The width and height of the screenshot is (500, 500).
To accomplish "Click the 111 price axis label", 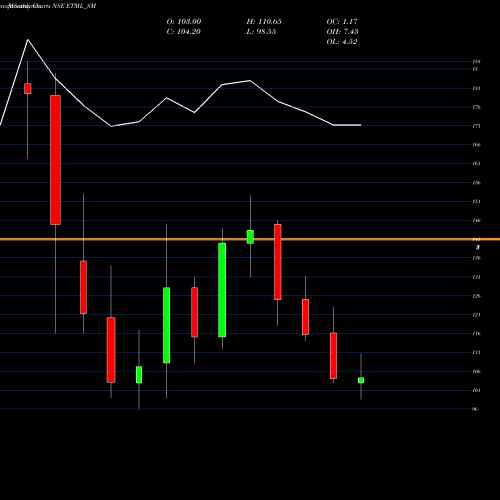I will pyautogui.click(x=476, y=353).
